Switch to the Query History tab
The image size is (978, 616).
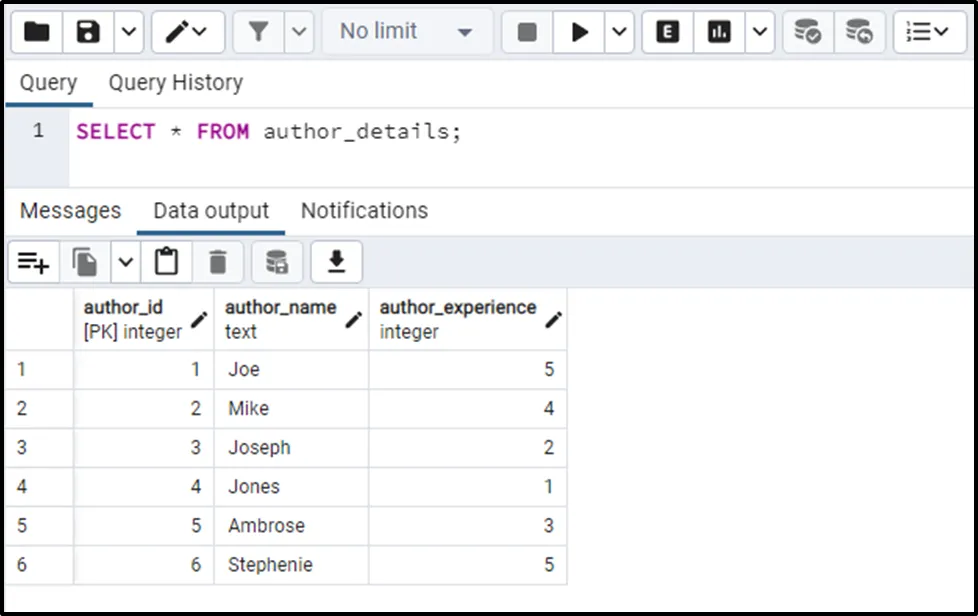coord(175,83)
